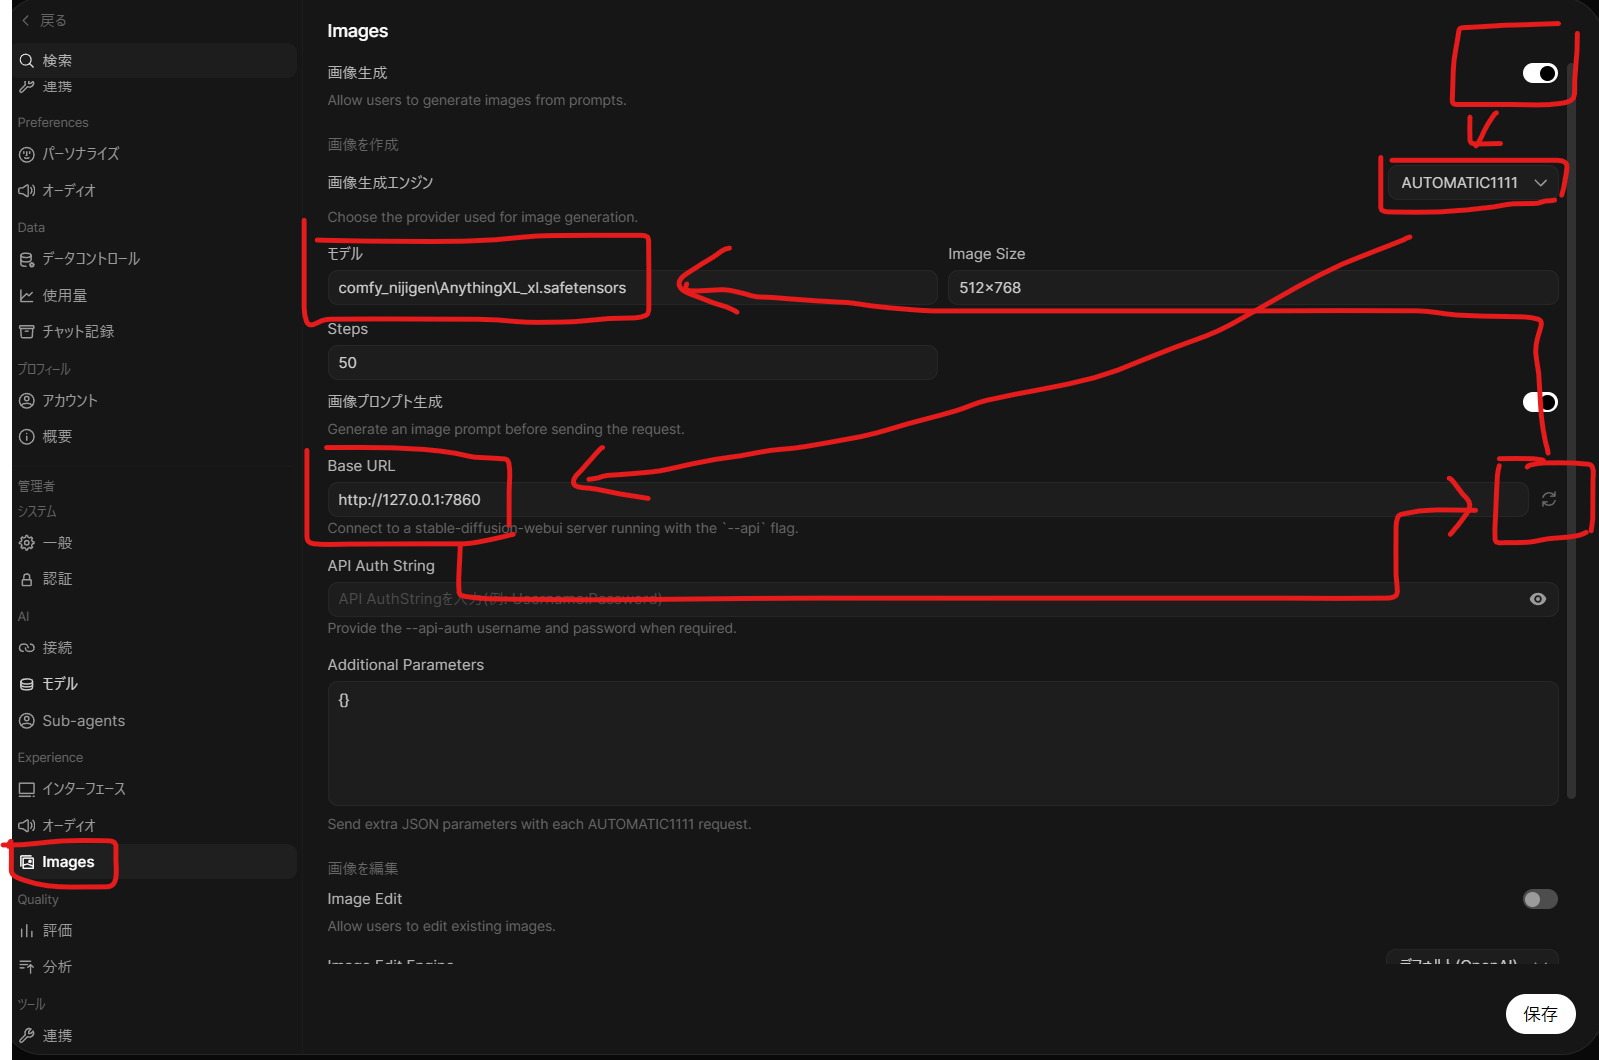Click the 保存 save button

click(x=1540, y=1014)
